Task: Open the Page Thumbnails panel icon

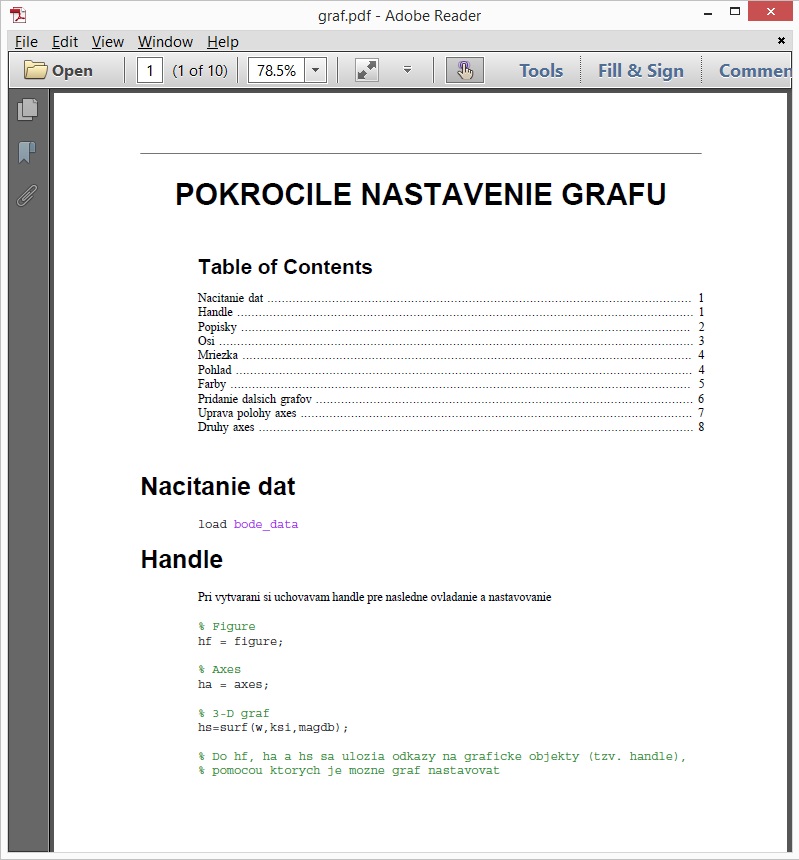Action: click(x=27, y=110)
